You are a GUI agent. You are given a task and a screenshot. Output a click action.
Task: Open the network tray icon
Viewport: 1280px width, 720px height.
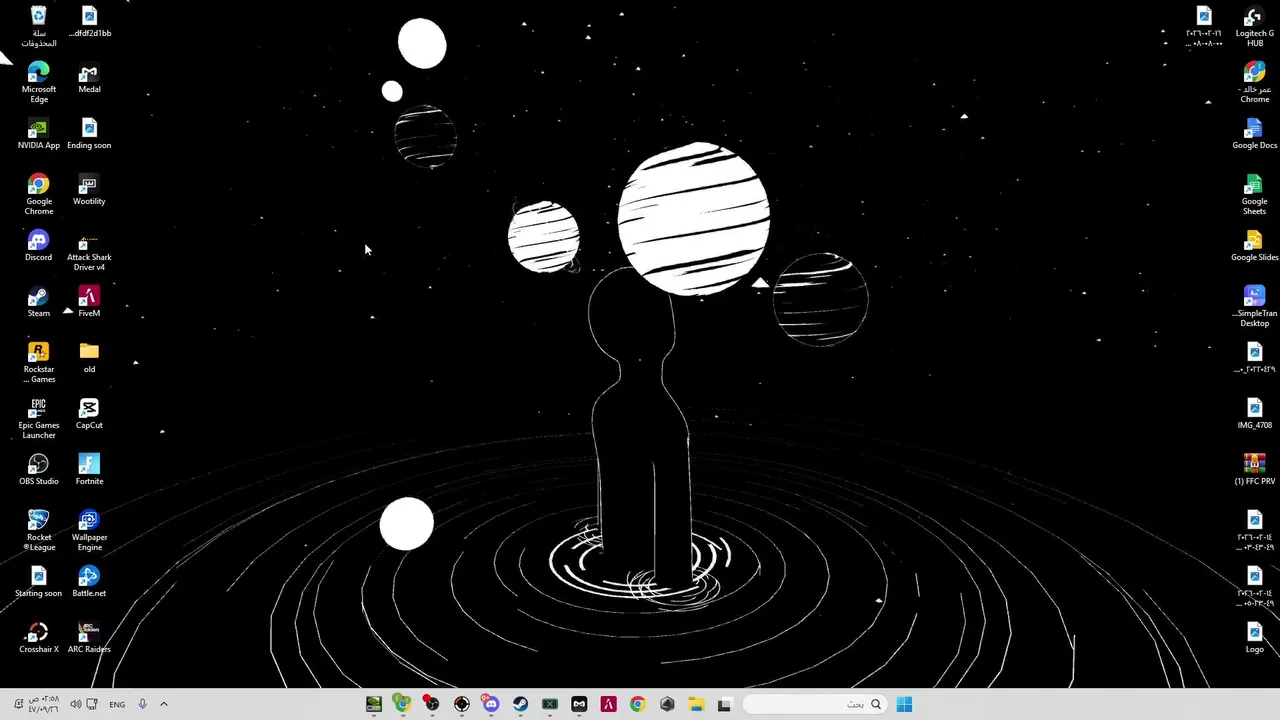[92, 704]
